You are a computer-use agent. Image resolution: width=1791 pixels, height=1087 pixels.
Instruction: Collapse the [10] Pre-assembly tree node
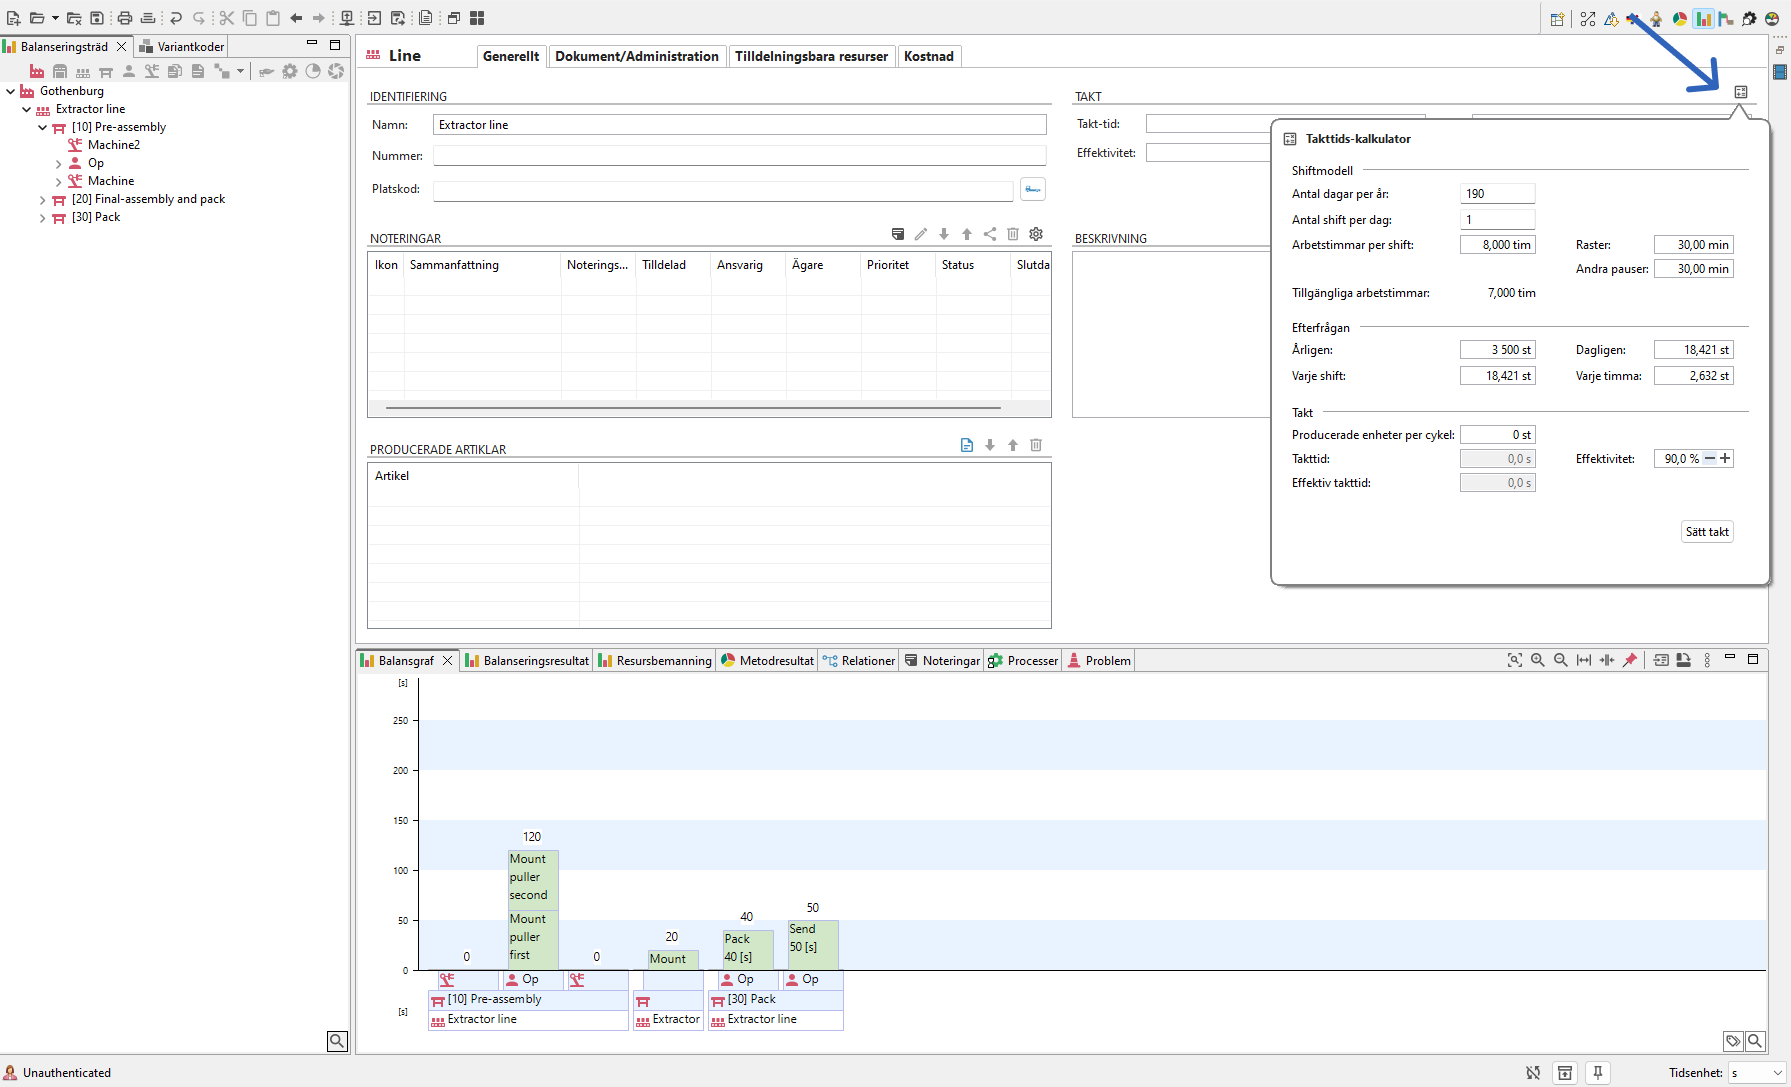point(42,128)
